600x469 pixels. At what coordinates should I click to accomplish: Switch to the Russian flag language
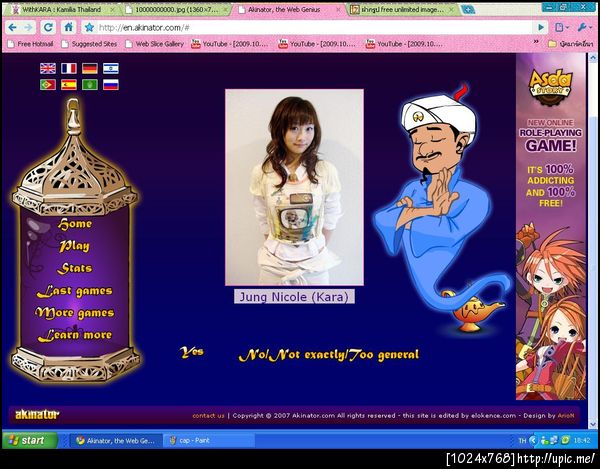111,85
